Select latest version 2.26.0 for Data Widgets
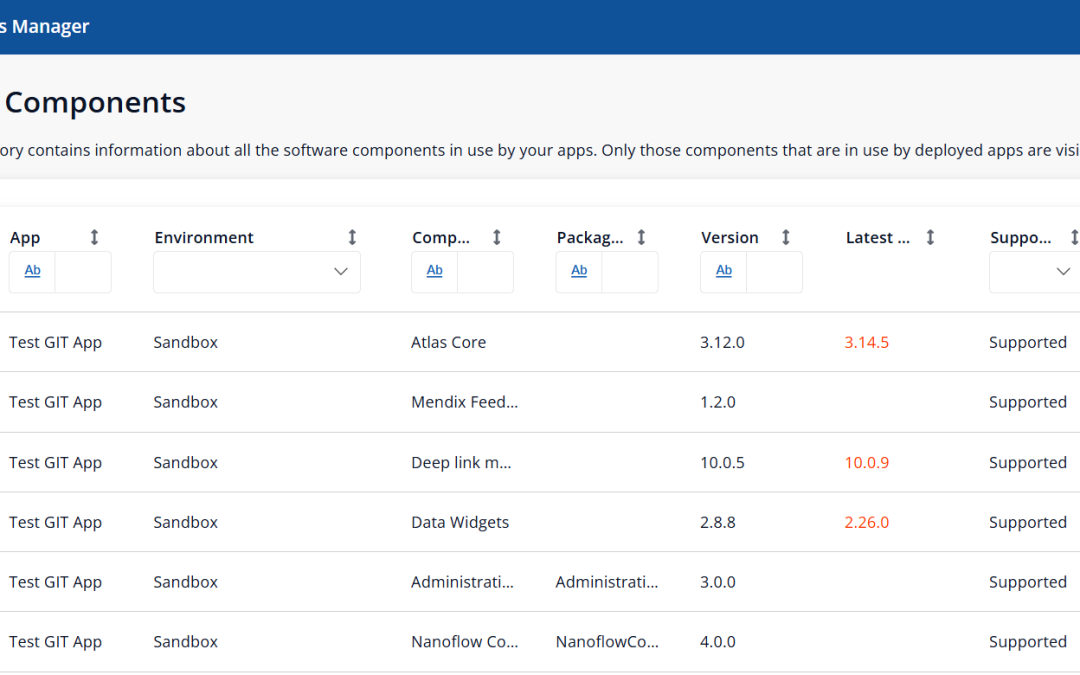Image resolution: width=1080 pixels, height=675 pixels. [866, 522]
